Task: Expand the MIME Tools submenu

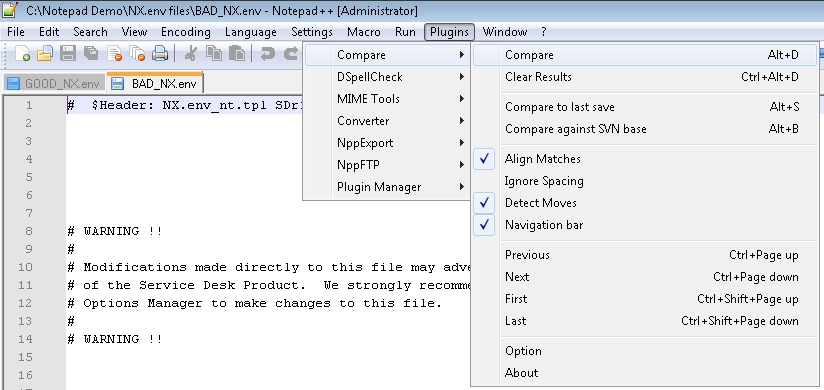Action: point(387,99)
